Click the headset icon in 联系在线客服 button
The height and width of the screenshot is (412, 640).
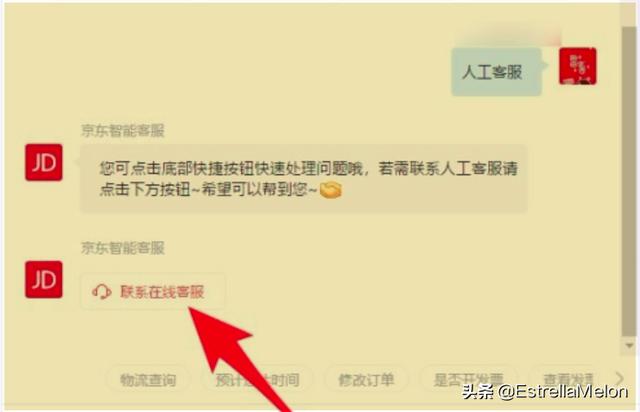[102, 292]
